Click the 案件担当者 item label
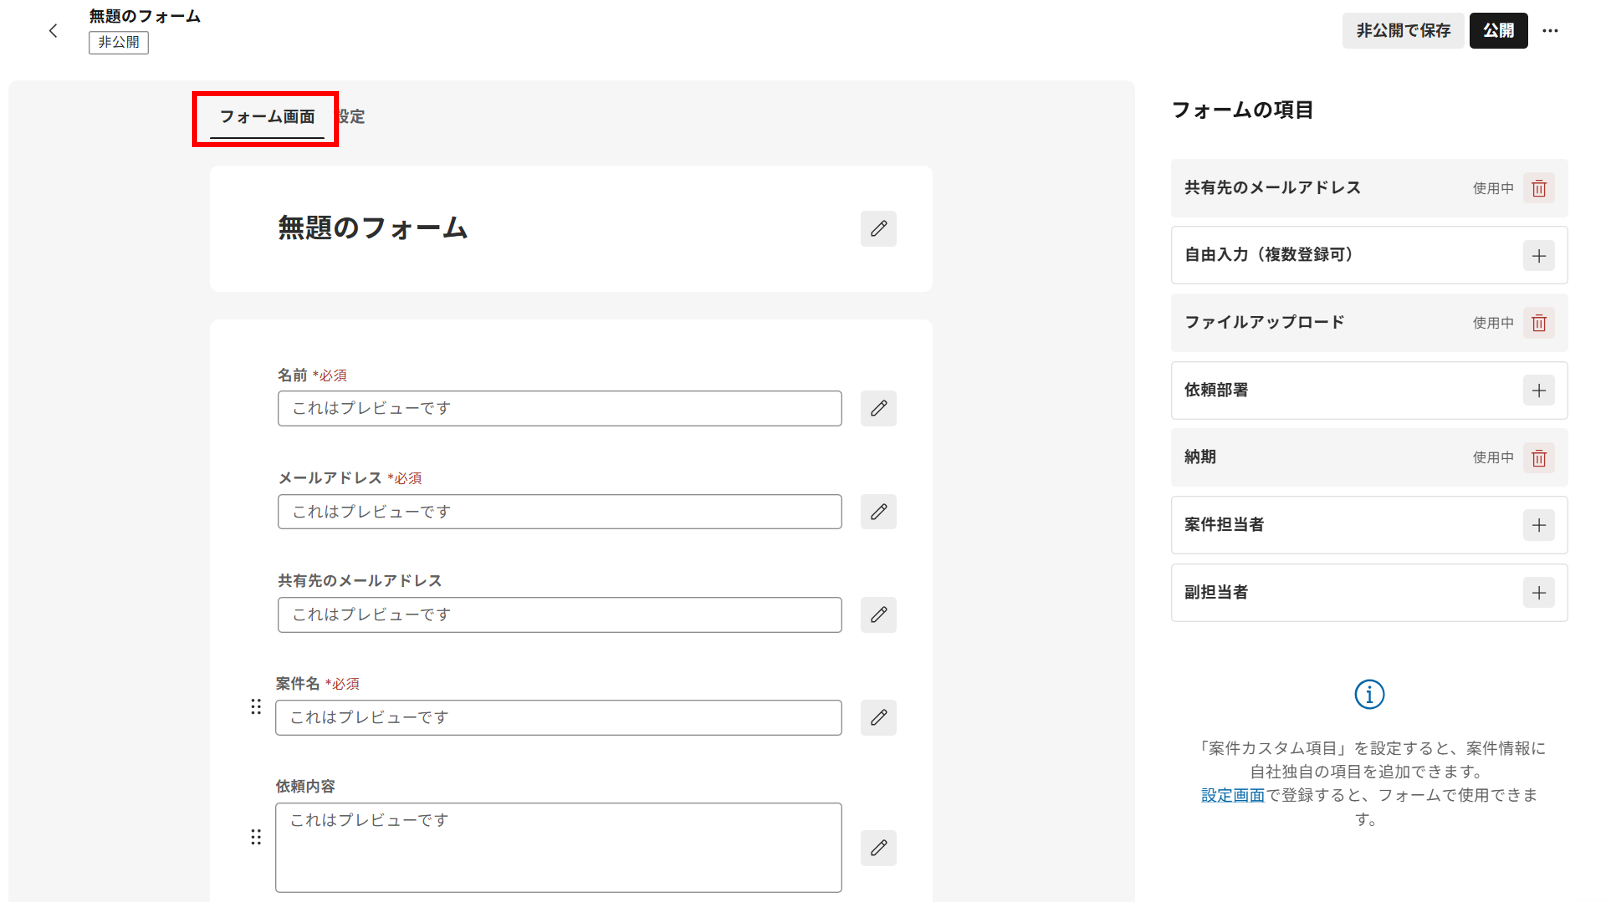1612x902 pixels. pos(1224,524)
